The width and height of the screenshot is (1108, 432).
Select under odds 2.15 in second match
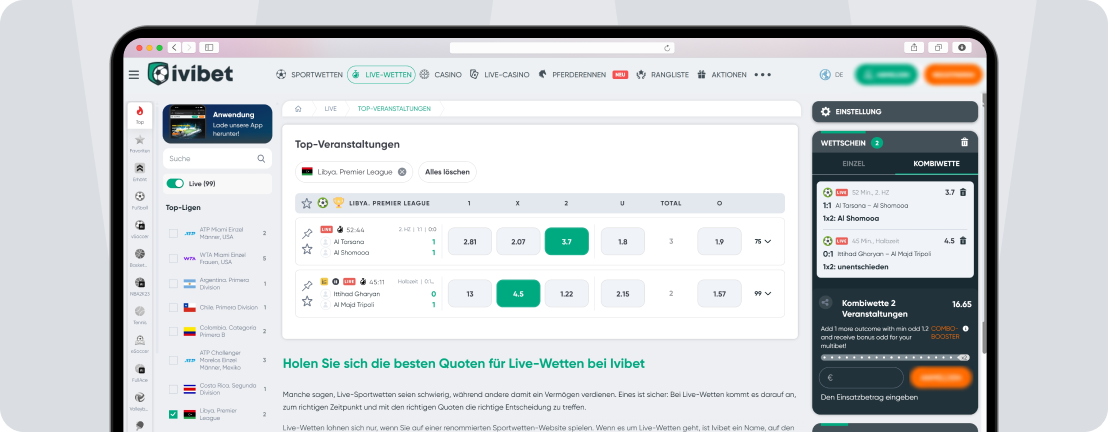[623, 293]
